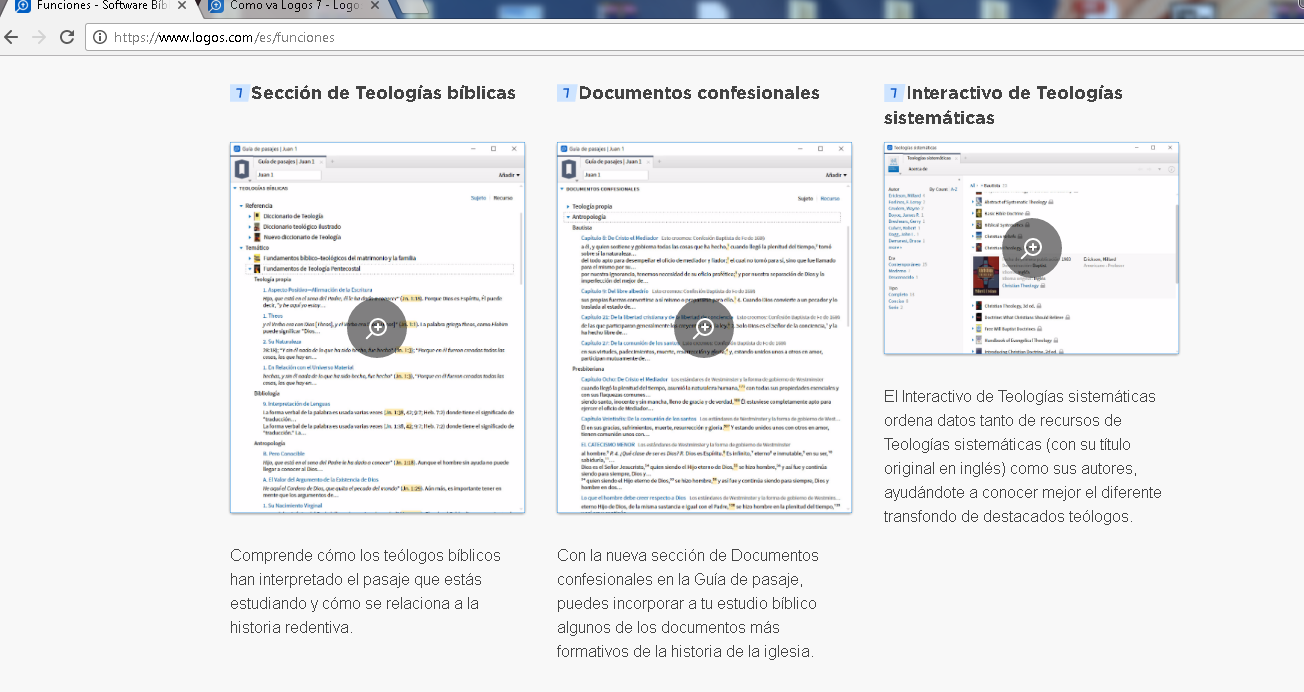This screenshot has width=1304, height=692.
Task: Click the address bar URL logos.com/es/funciones
Action: click(224, 38)
